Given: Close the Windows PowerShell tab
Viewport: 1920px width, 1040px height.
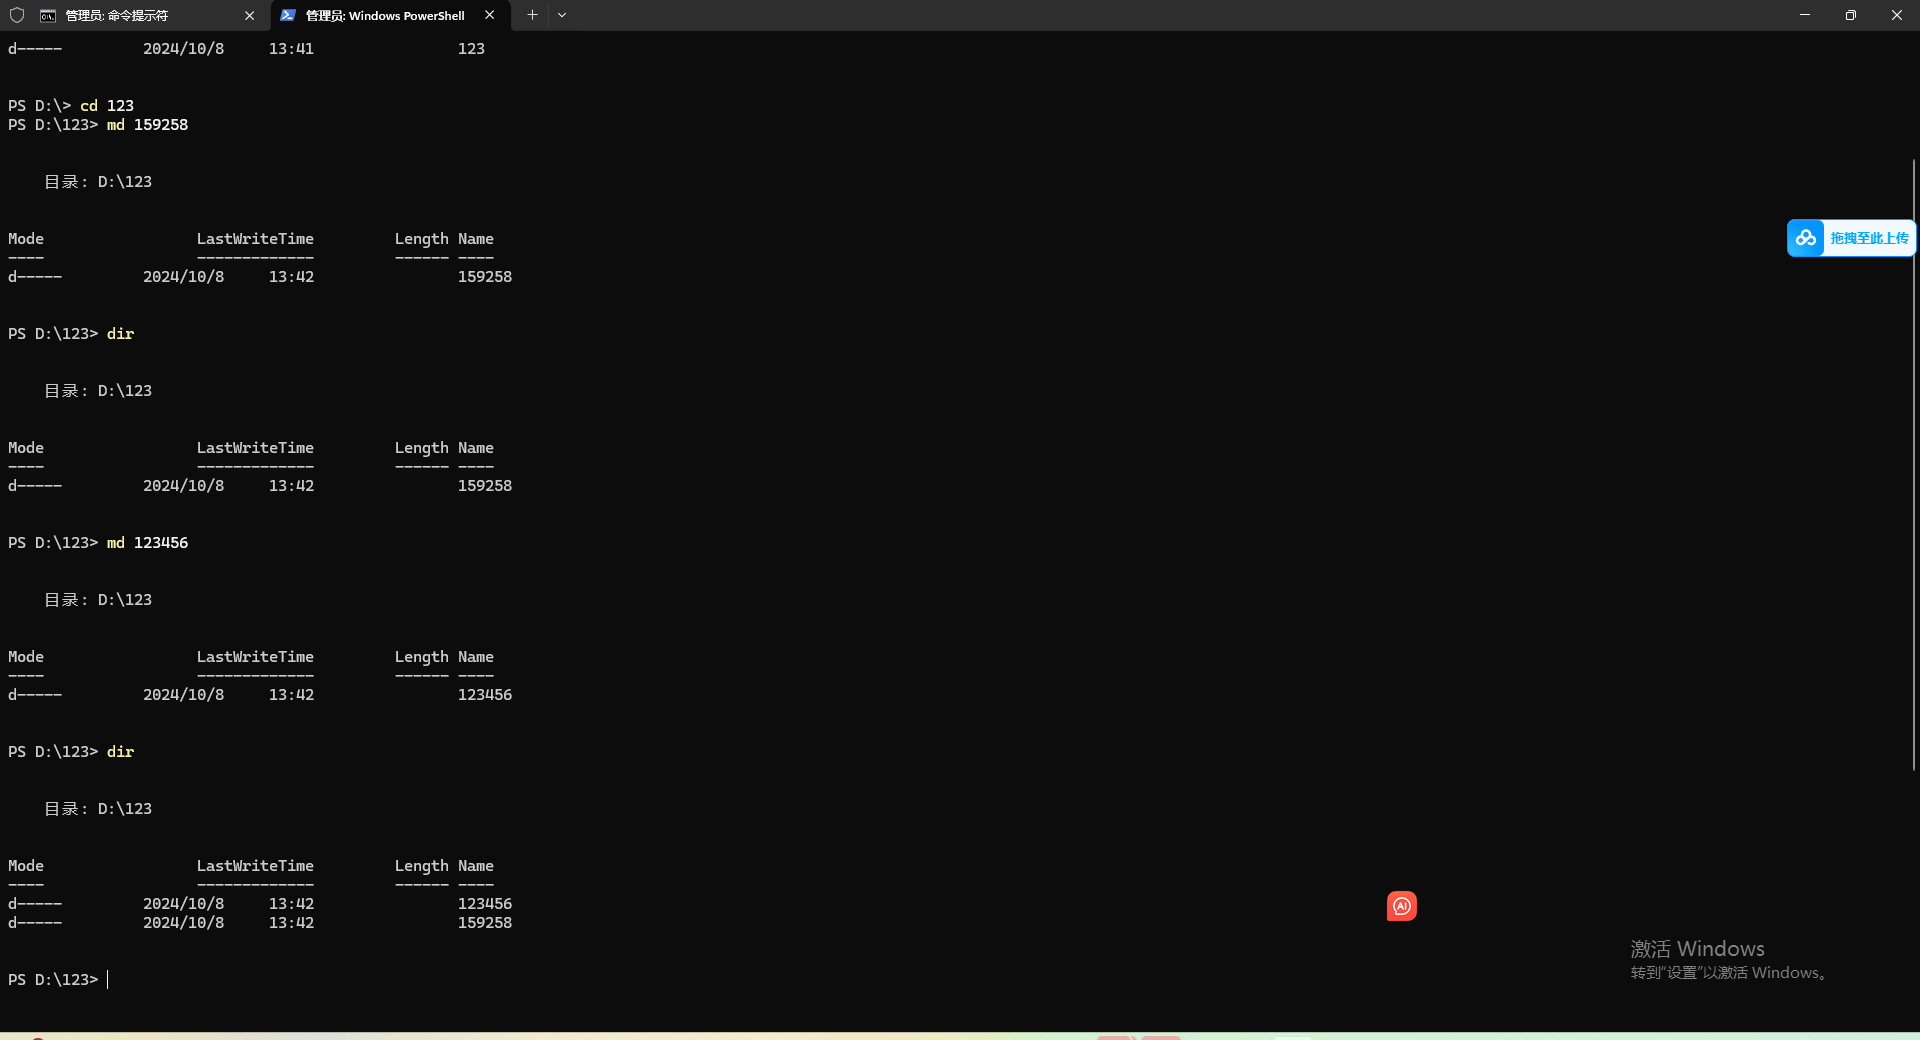Looking at the screenshot, I should (x=489, y=15).
